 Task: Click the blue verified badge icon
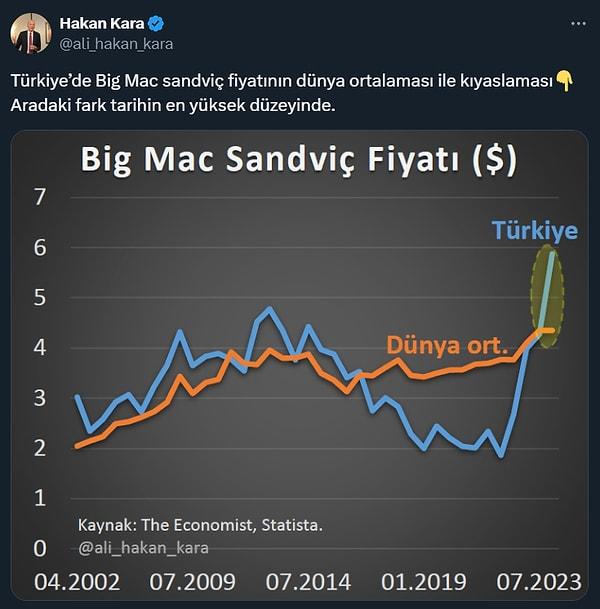pyautogui.click(x=156, y=24)
